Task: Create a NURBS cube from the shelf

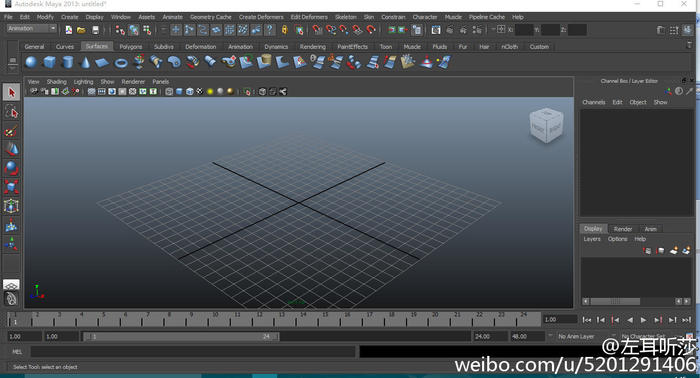Action: 49,62
